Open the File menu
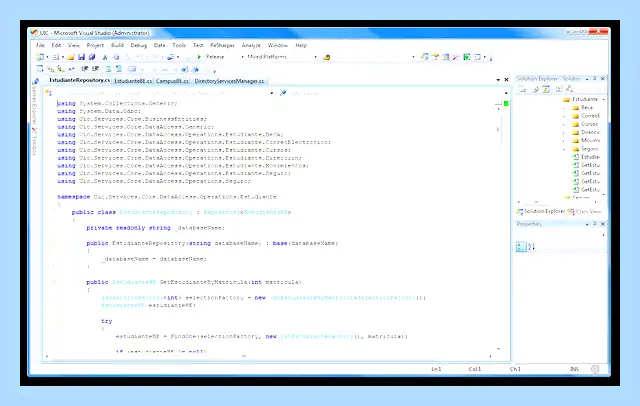 [x=40, y=45]
